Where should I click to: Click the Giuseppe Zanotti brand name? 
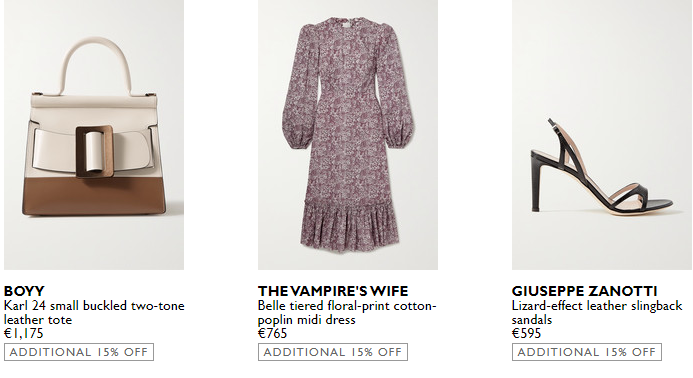(x=584, y=291)
